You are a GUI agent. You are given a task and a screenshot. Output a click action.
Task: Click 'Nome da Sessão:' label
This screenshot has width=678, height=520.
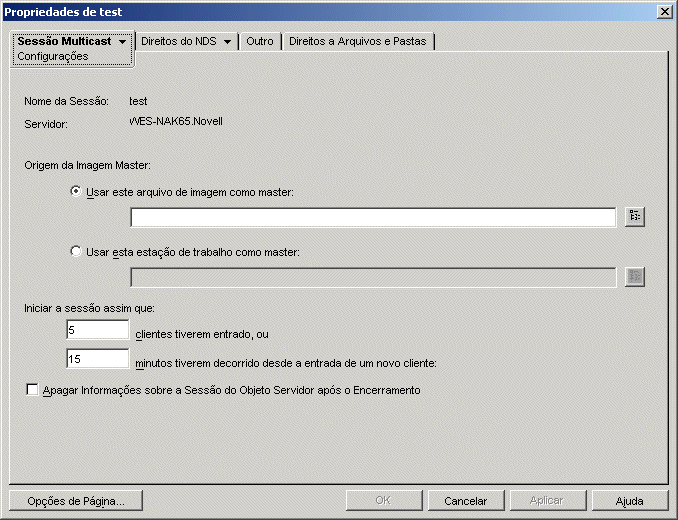[x=67, y=101]
